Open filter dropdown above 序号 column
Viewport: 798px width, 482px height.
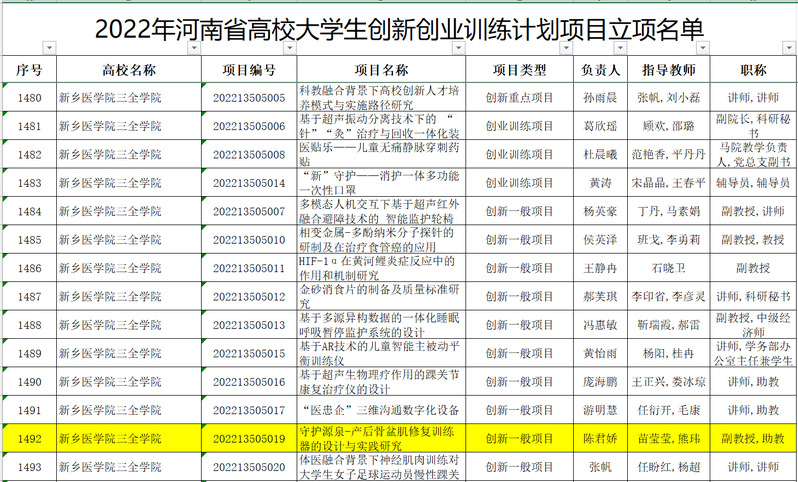click(x=49, y=49)
